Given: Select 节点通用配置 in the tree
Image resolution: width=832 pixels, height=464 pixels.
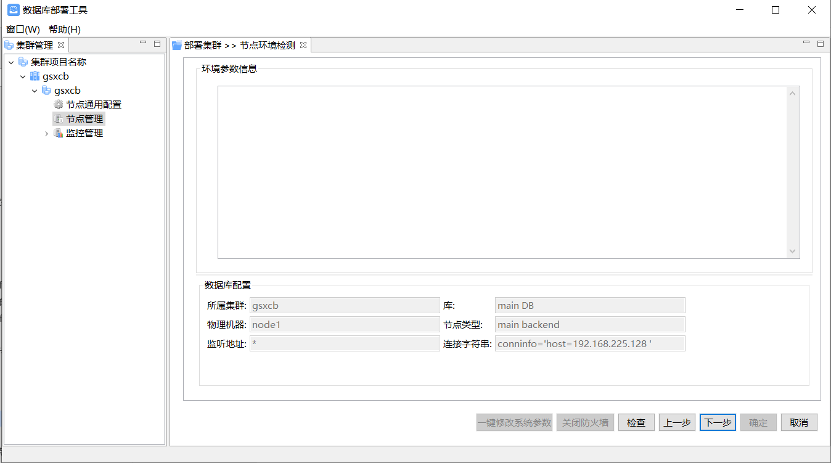Looking at the screenshot, I should pos(93,105).
